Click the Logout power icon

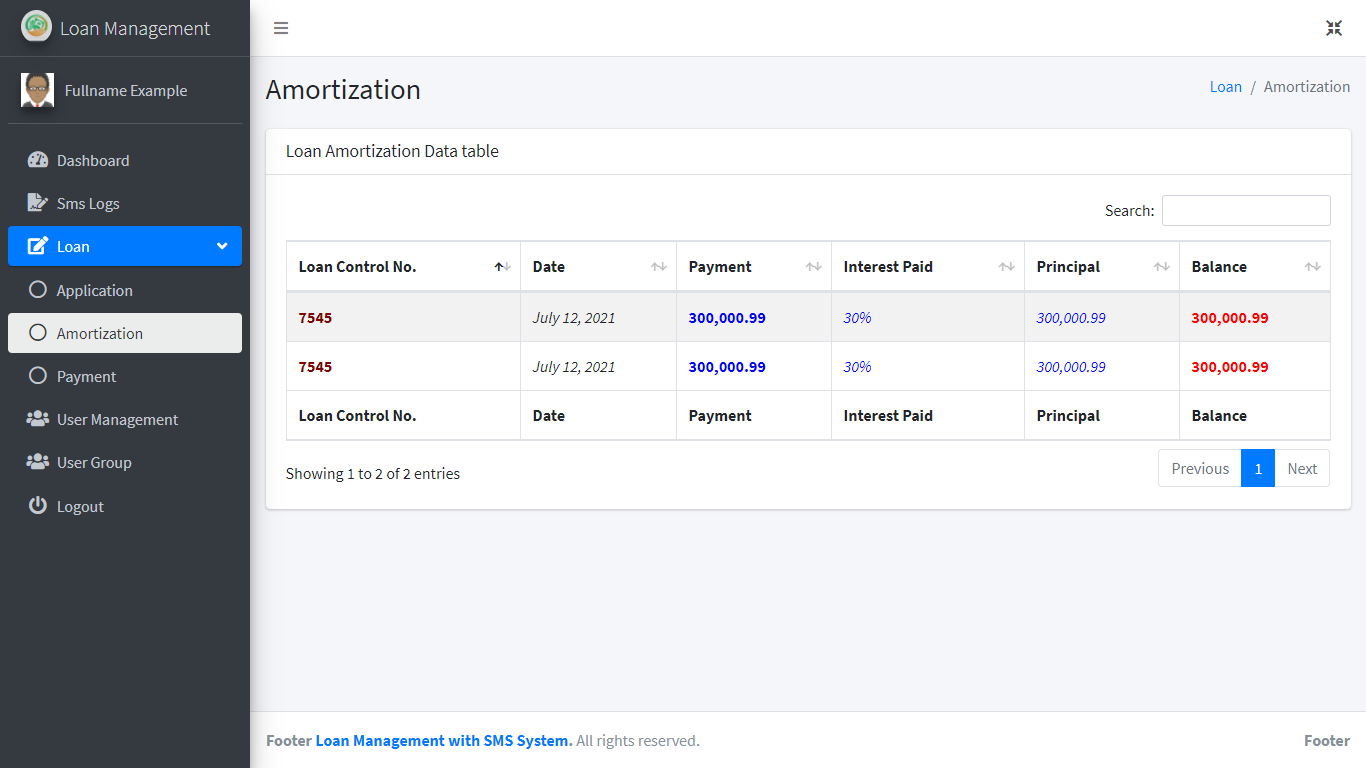click(38, 505)
